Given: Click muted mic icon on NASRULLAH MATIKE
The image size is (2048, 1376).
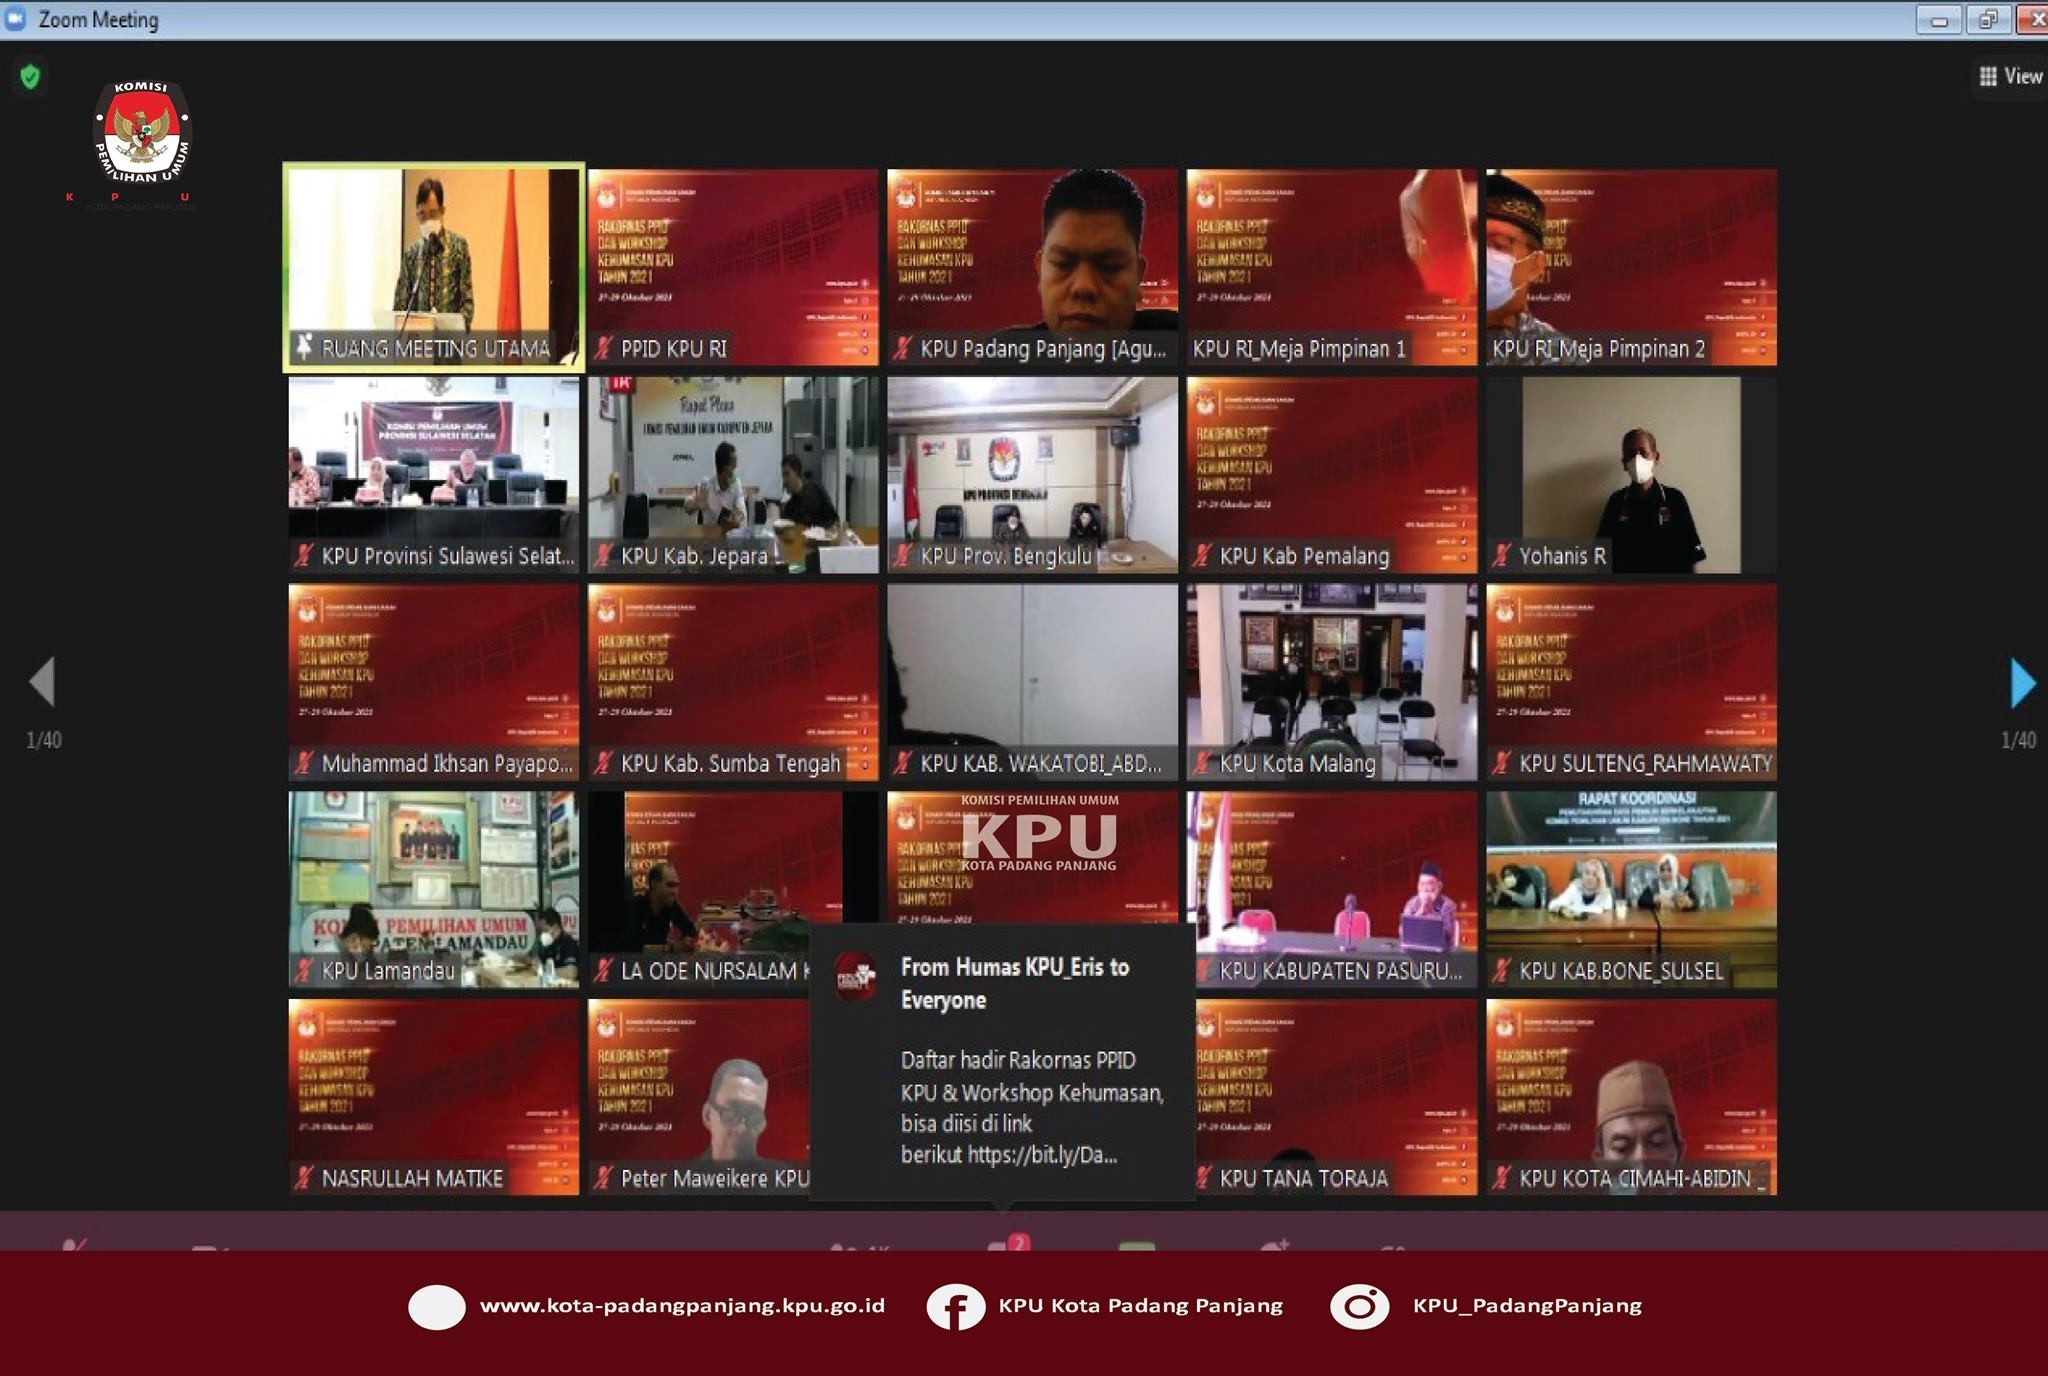Looking at the screenshot, I should [304, 1178].
